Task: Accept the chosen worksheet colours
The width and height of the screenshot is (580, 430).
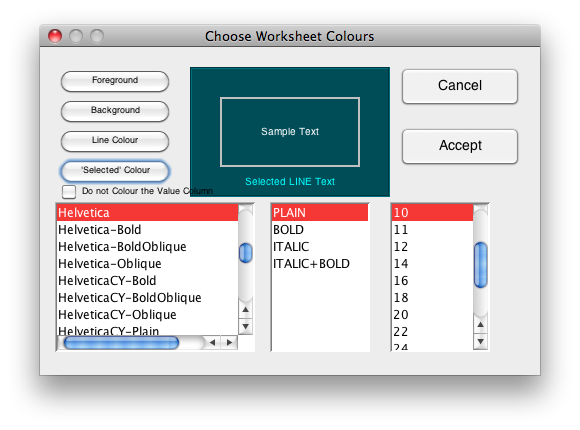Action: coord(460,146)
